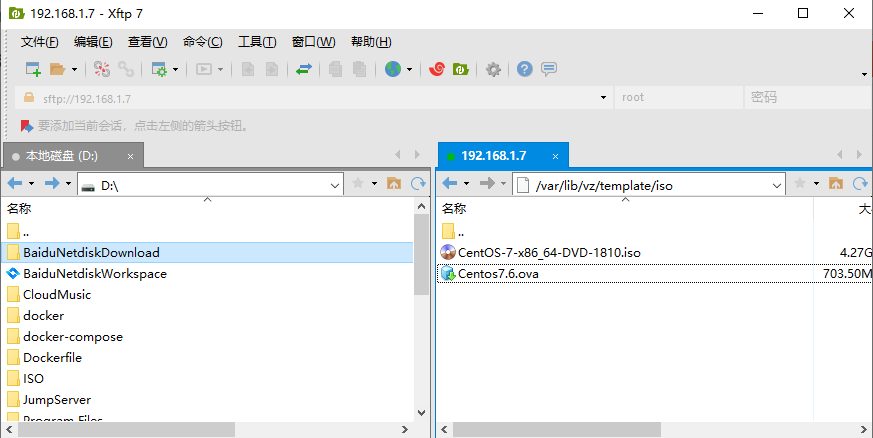The image size is (873, 438).
Task: Open the 文件(F) menu
Action: [x=40, y=42]
